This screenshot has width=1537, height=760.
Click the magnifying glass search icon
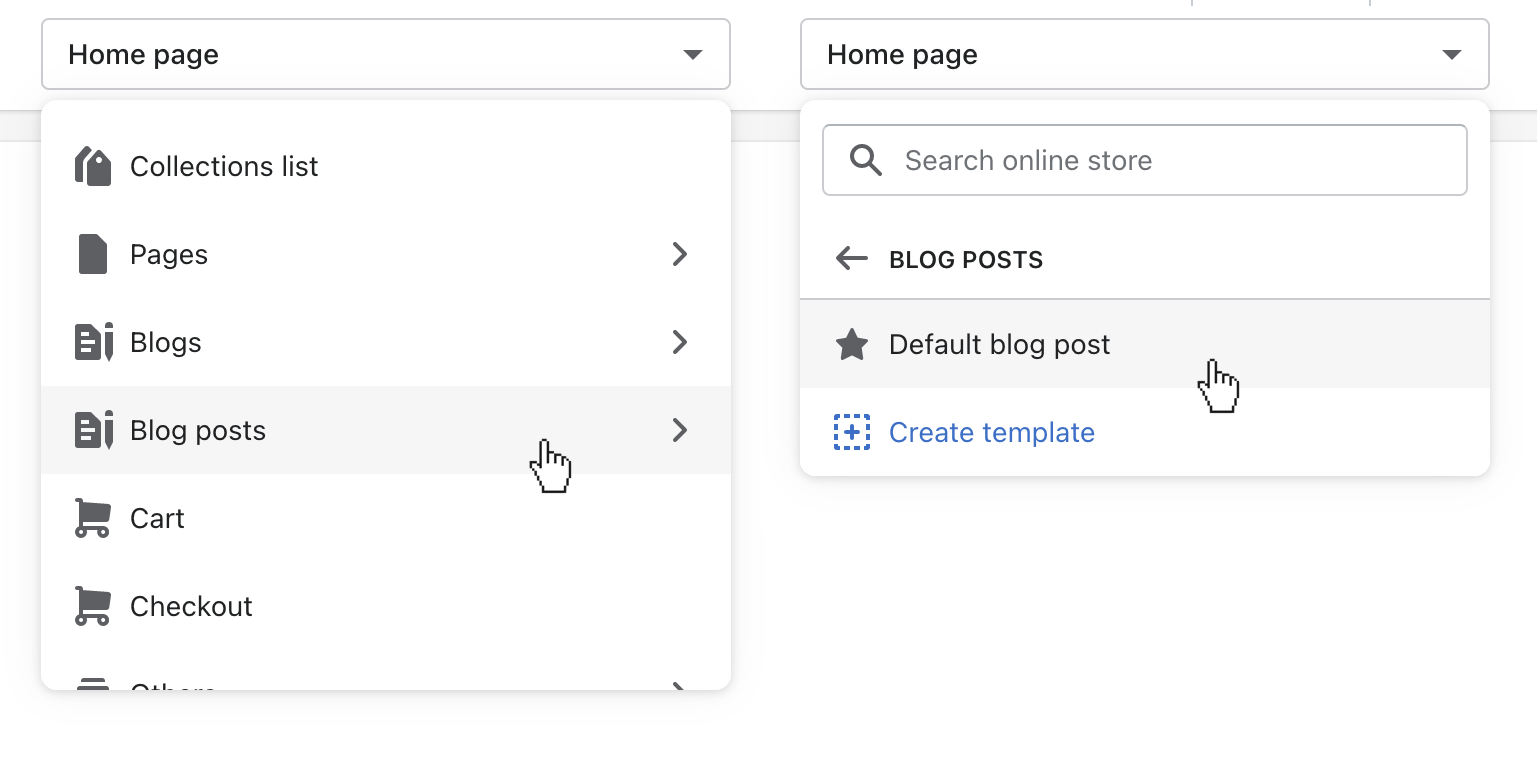click(x=865, y=160)
